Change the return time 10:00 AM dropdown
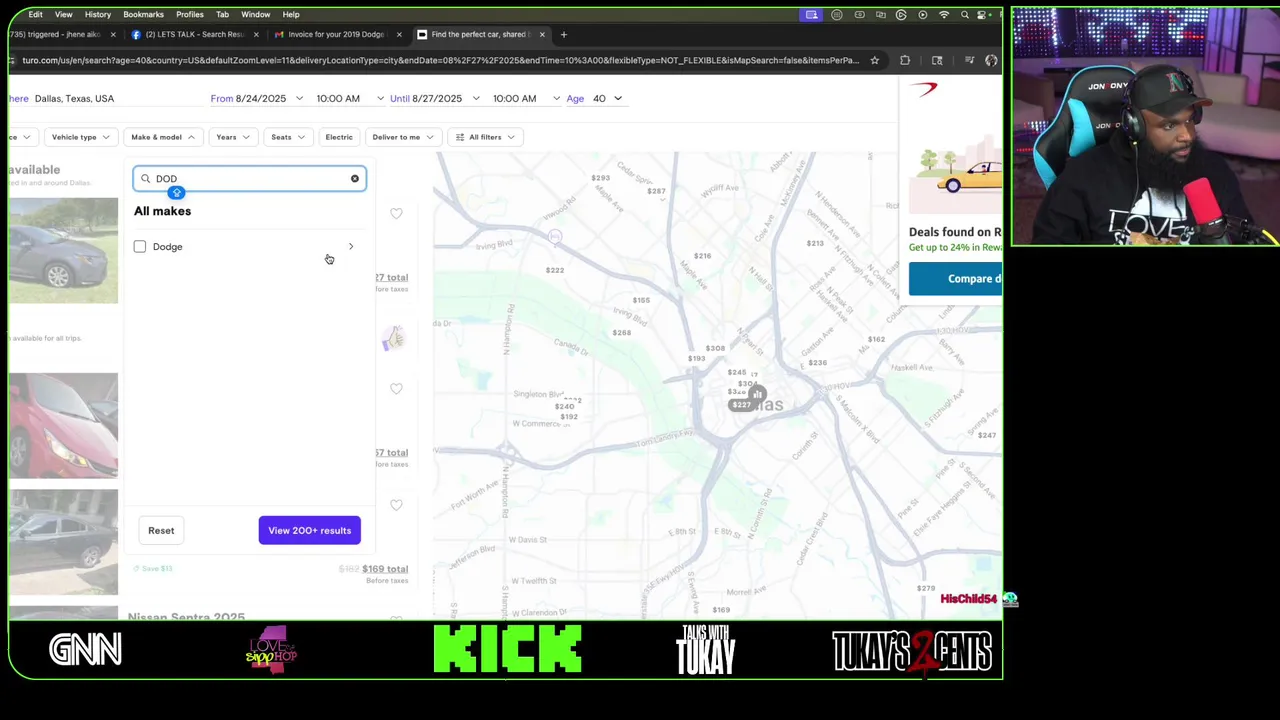Viewport: 1280px width, 720px height. coord(525,98)
